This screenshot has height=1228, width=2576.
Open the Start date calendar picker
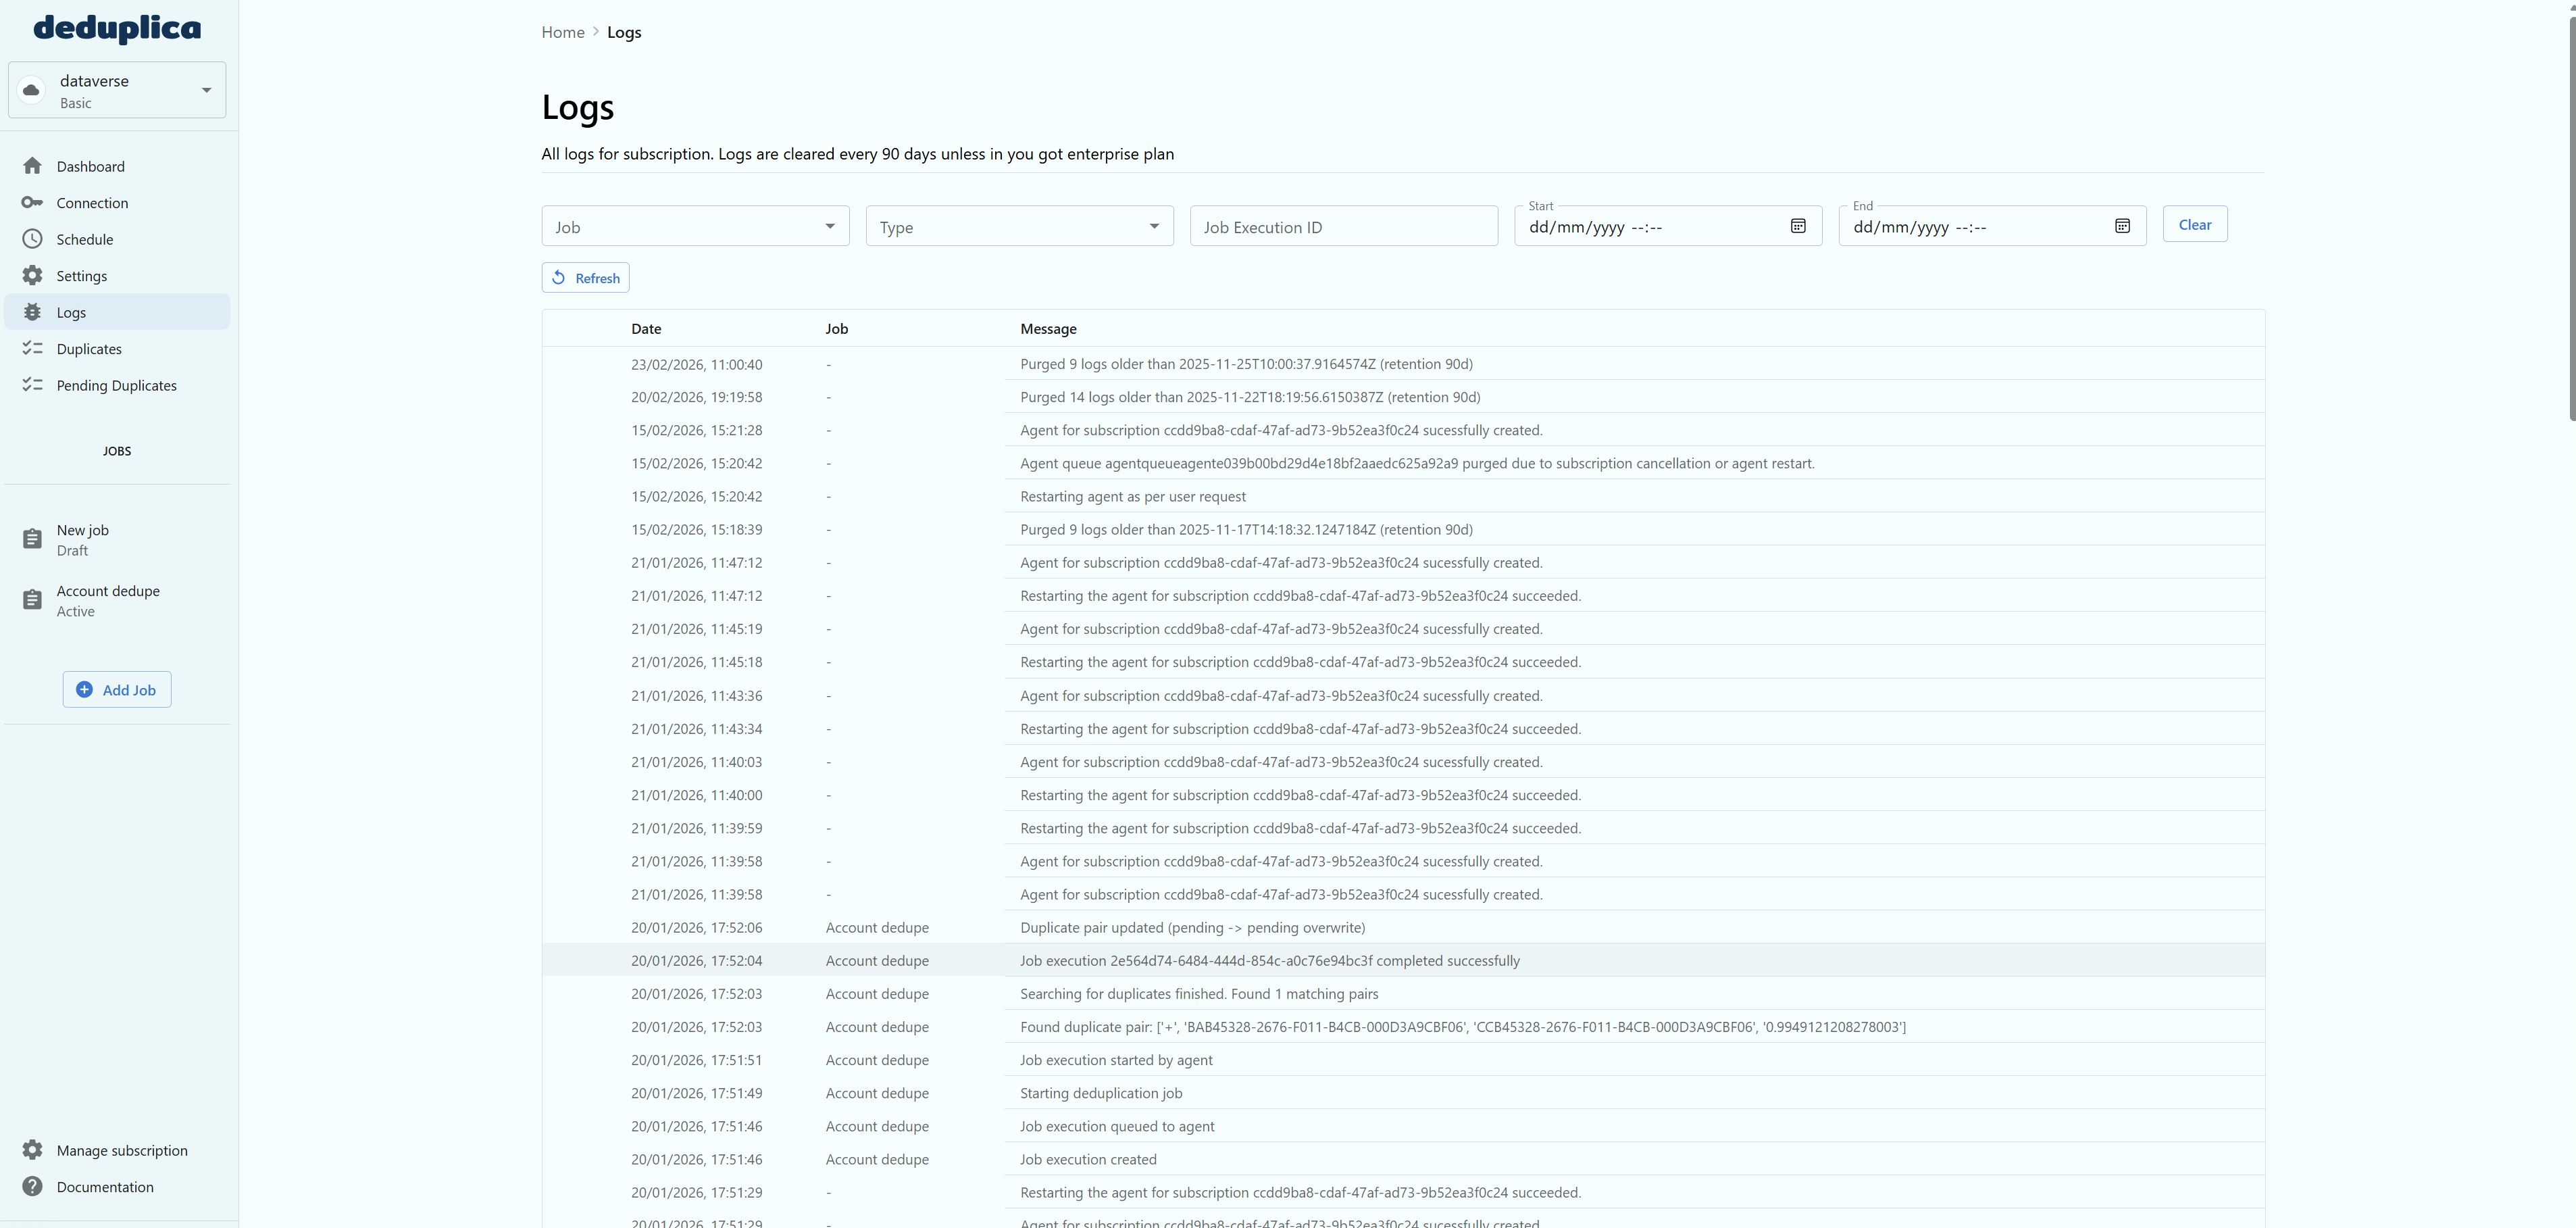pyautogui.click(x=1797, y=226)
